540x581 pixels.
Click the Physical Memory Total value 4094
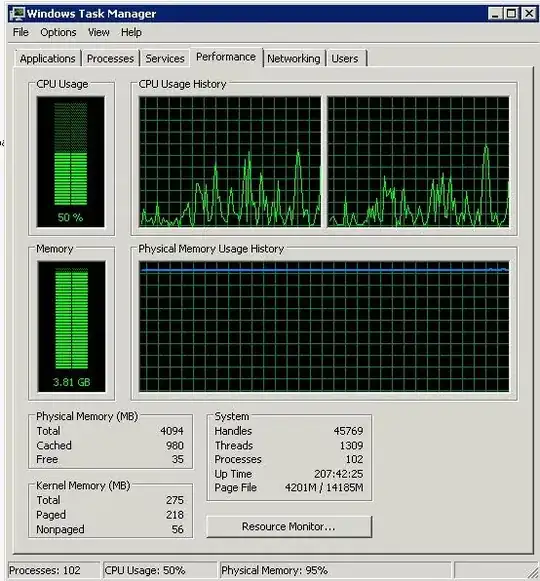click(172, 431)
